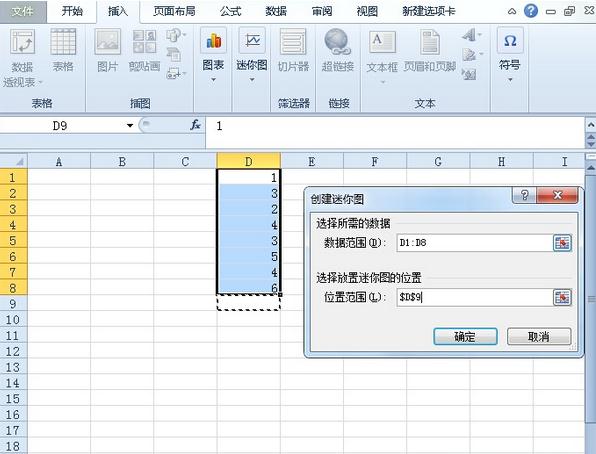
Task: Click the dialog help question button
Action: tap(525, 195)
